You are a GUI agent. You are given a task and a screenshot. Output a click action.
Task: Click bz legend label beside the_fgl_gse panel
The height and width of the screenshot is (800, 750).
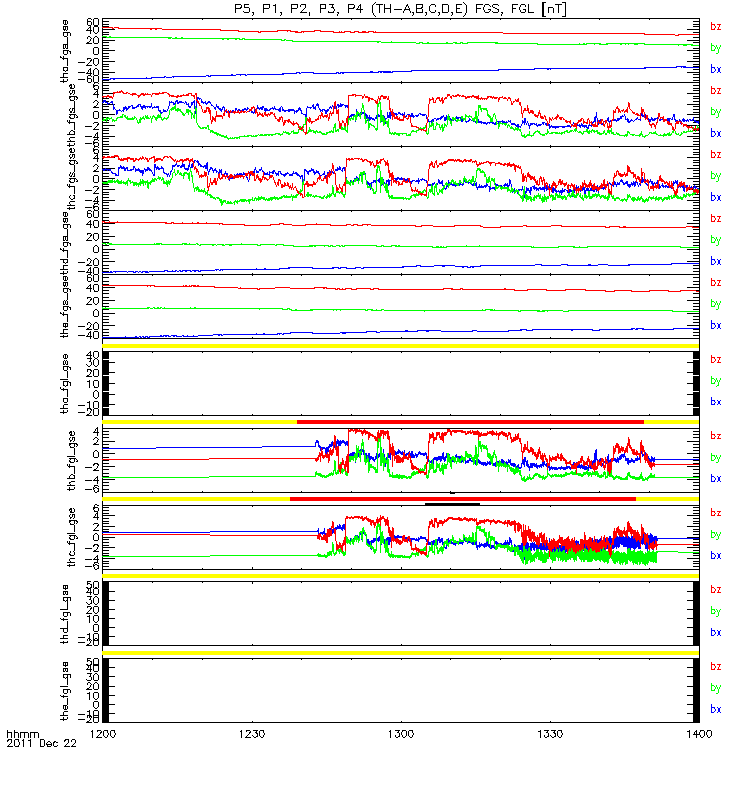(715, 666)
